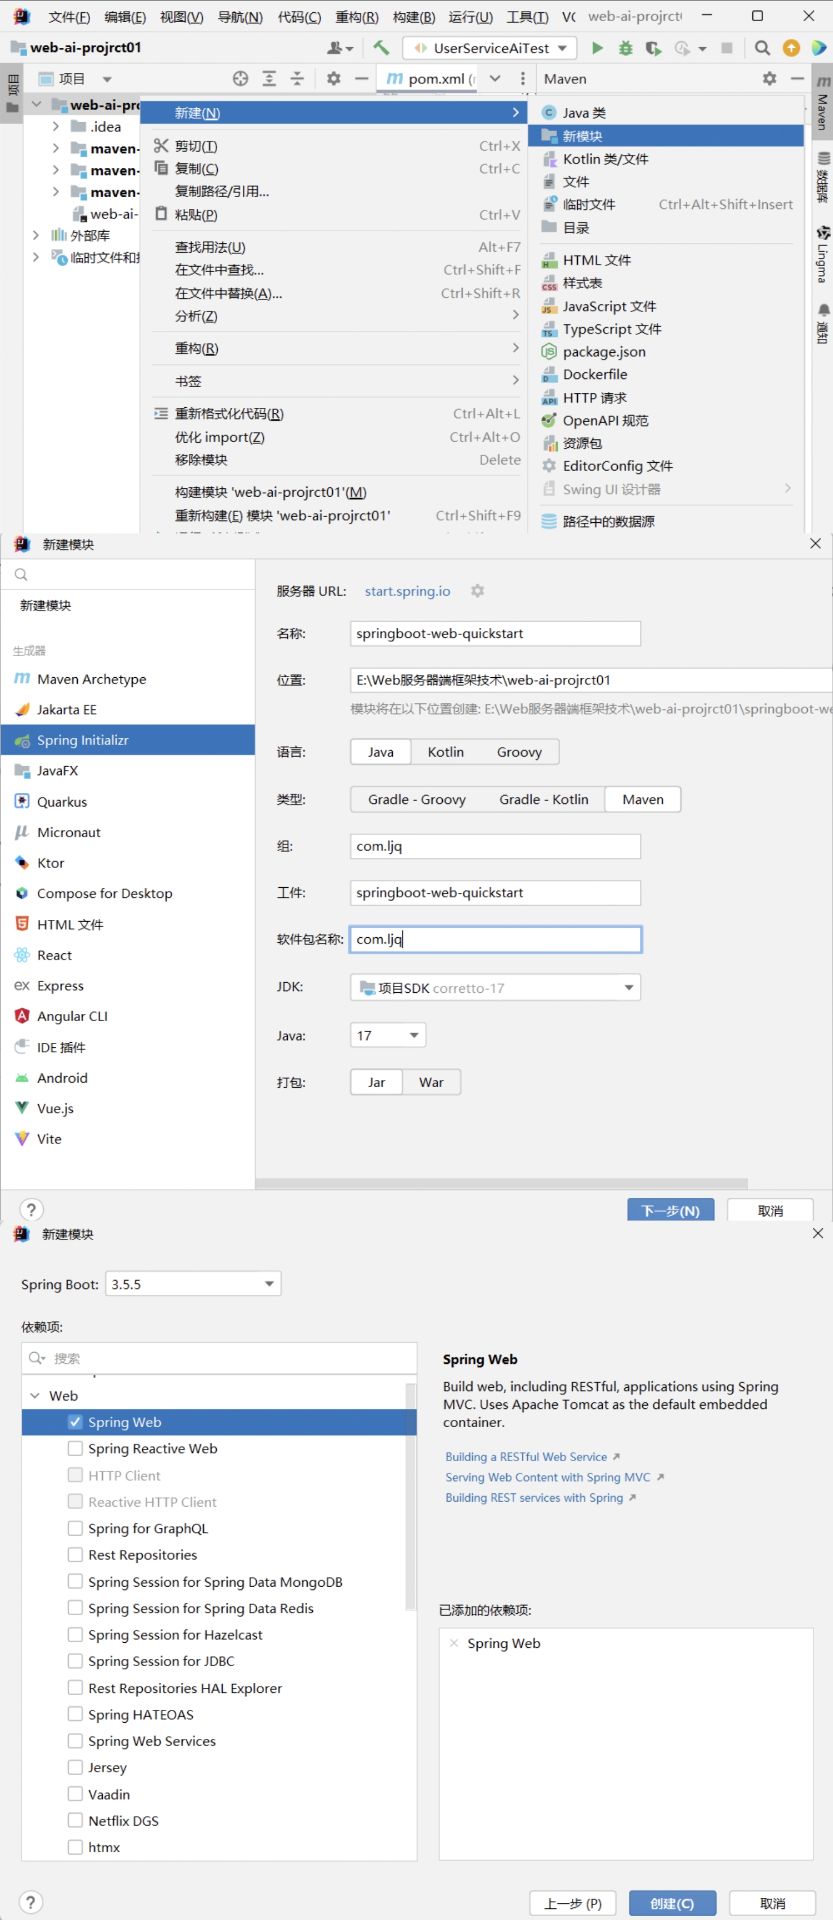Open Maven panel gear settings
The height and width of the screenshot is (1920, 833).
click(x=769, y=78)
